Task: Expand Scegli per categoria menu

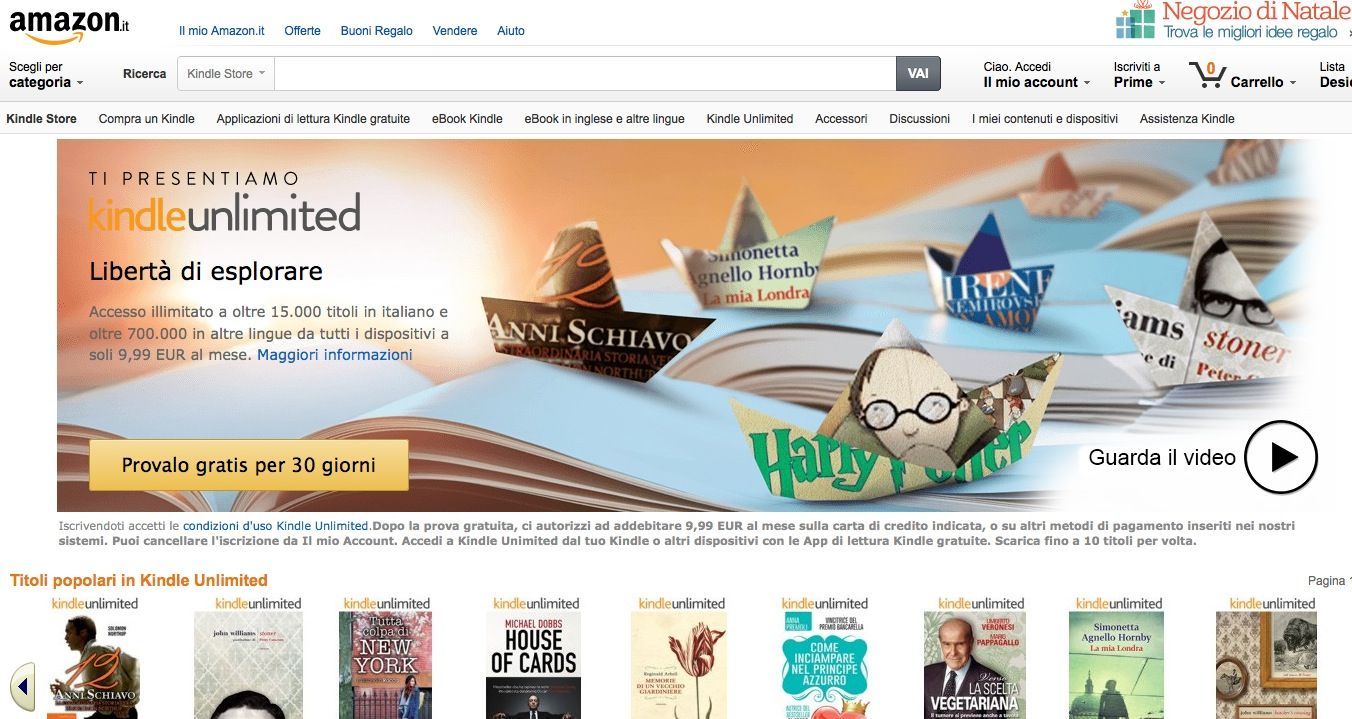Action: (45, 75)
